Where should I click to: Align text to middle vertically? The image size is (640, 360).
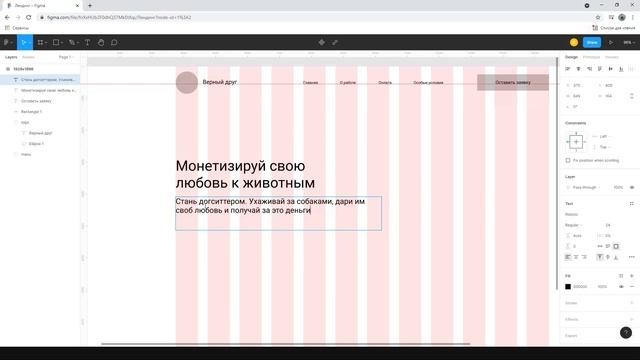point(608,257)
